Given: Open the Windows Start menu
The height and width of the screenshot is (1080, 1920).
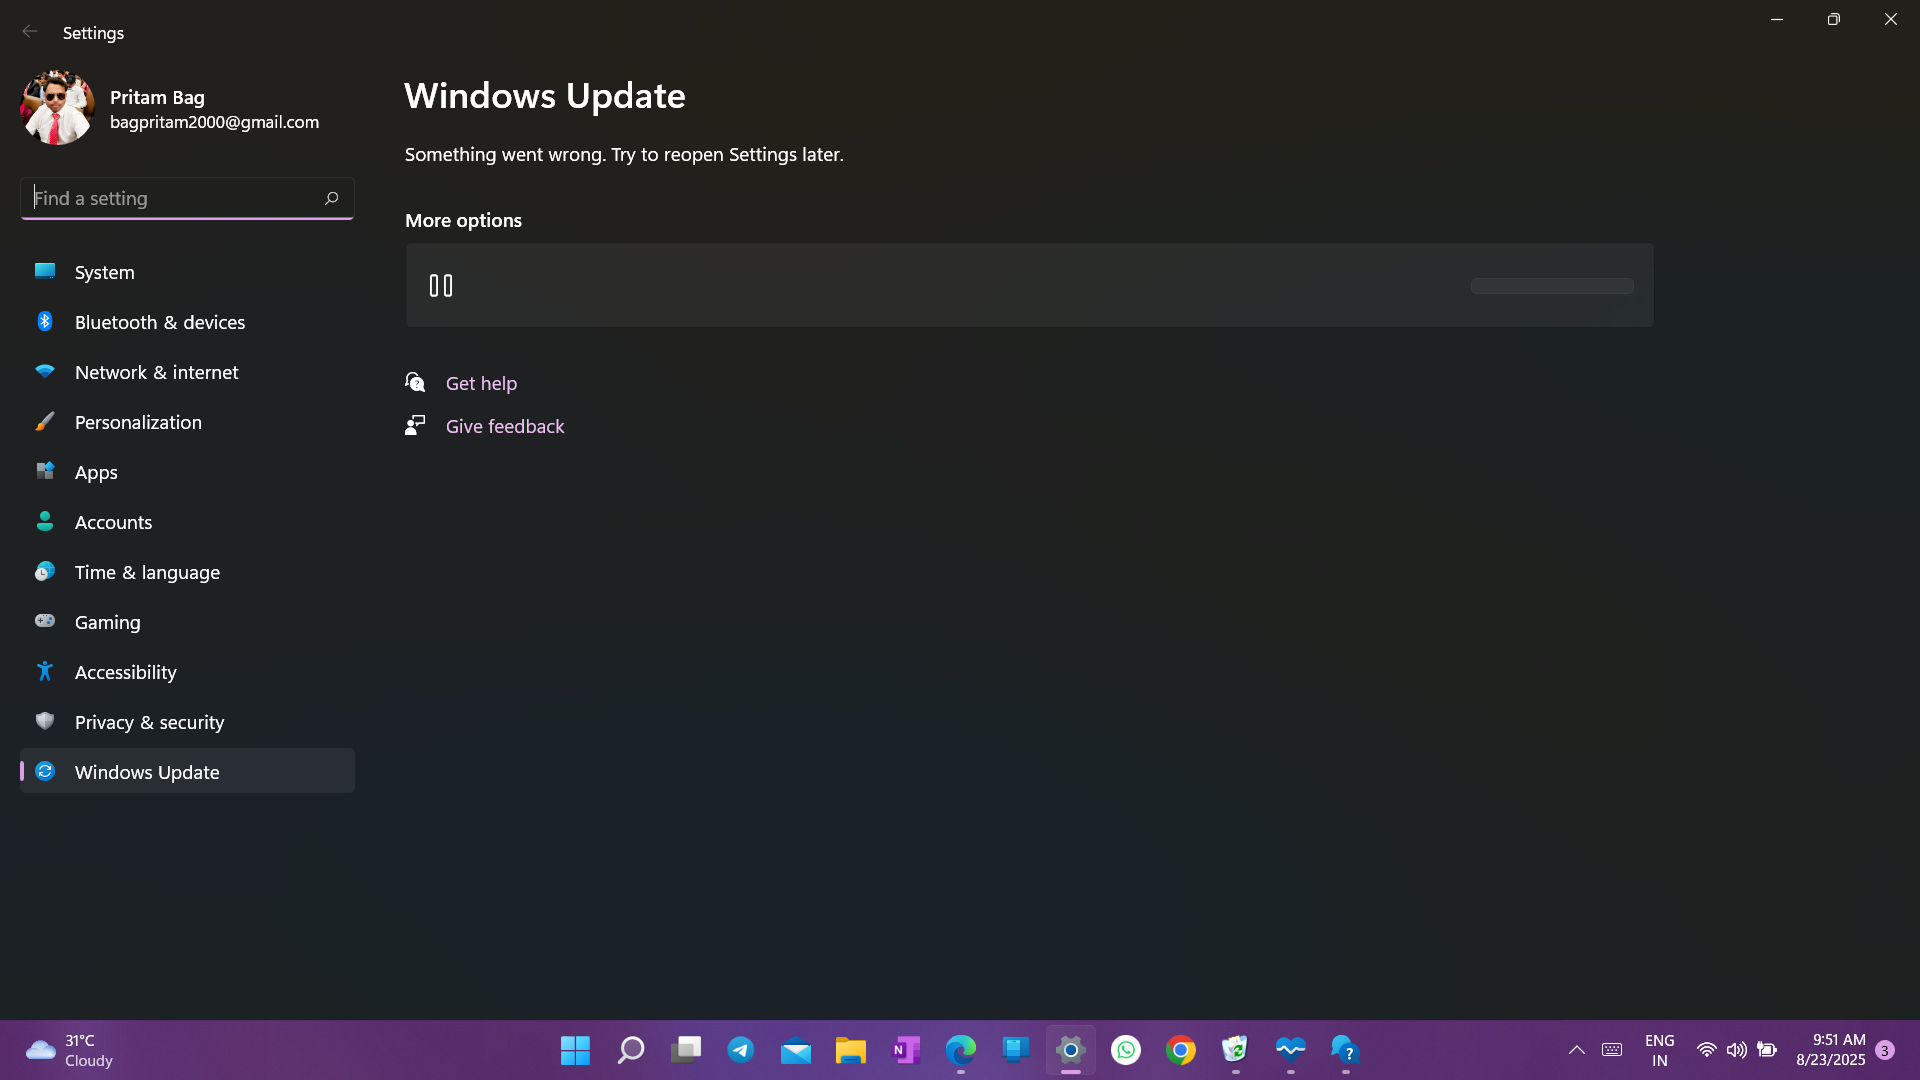Looking at the screenshot, I should (x=575, y=1050).
